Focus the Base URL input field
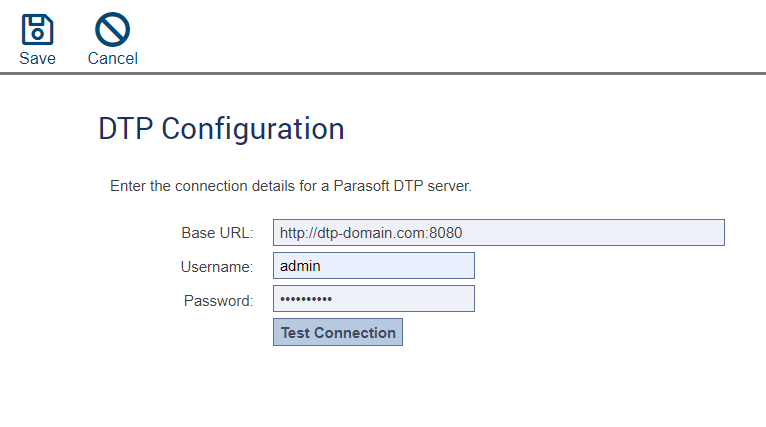This screenshot has height=427, width=766. pos(499,233)
